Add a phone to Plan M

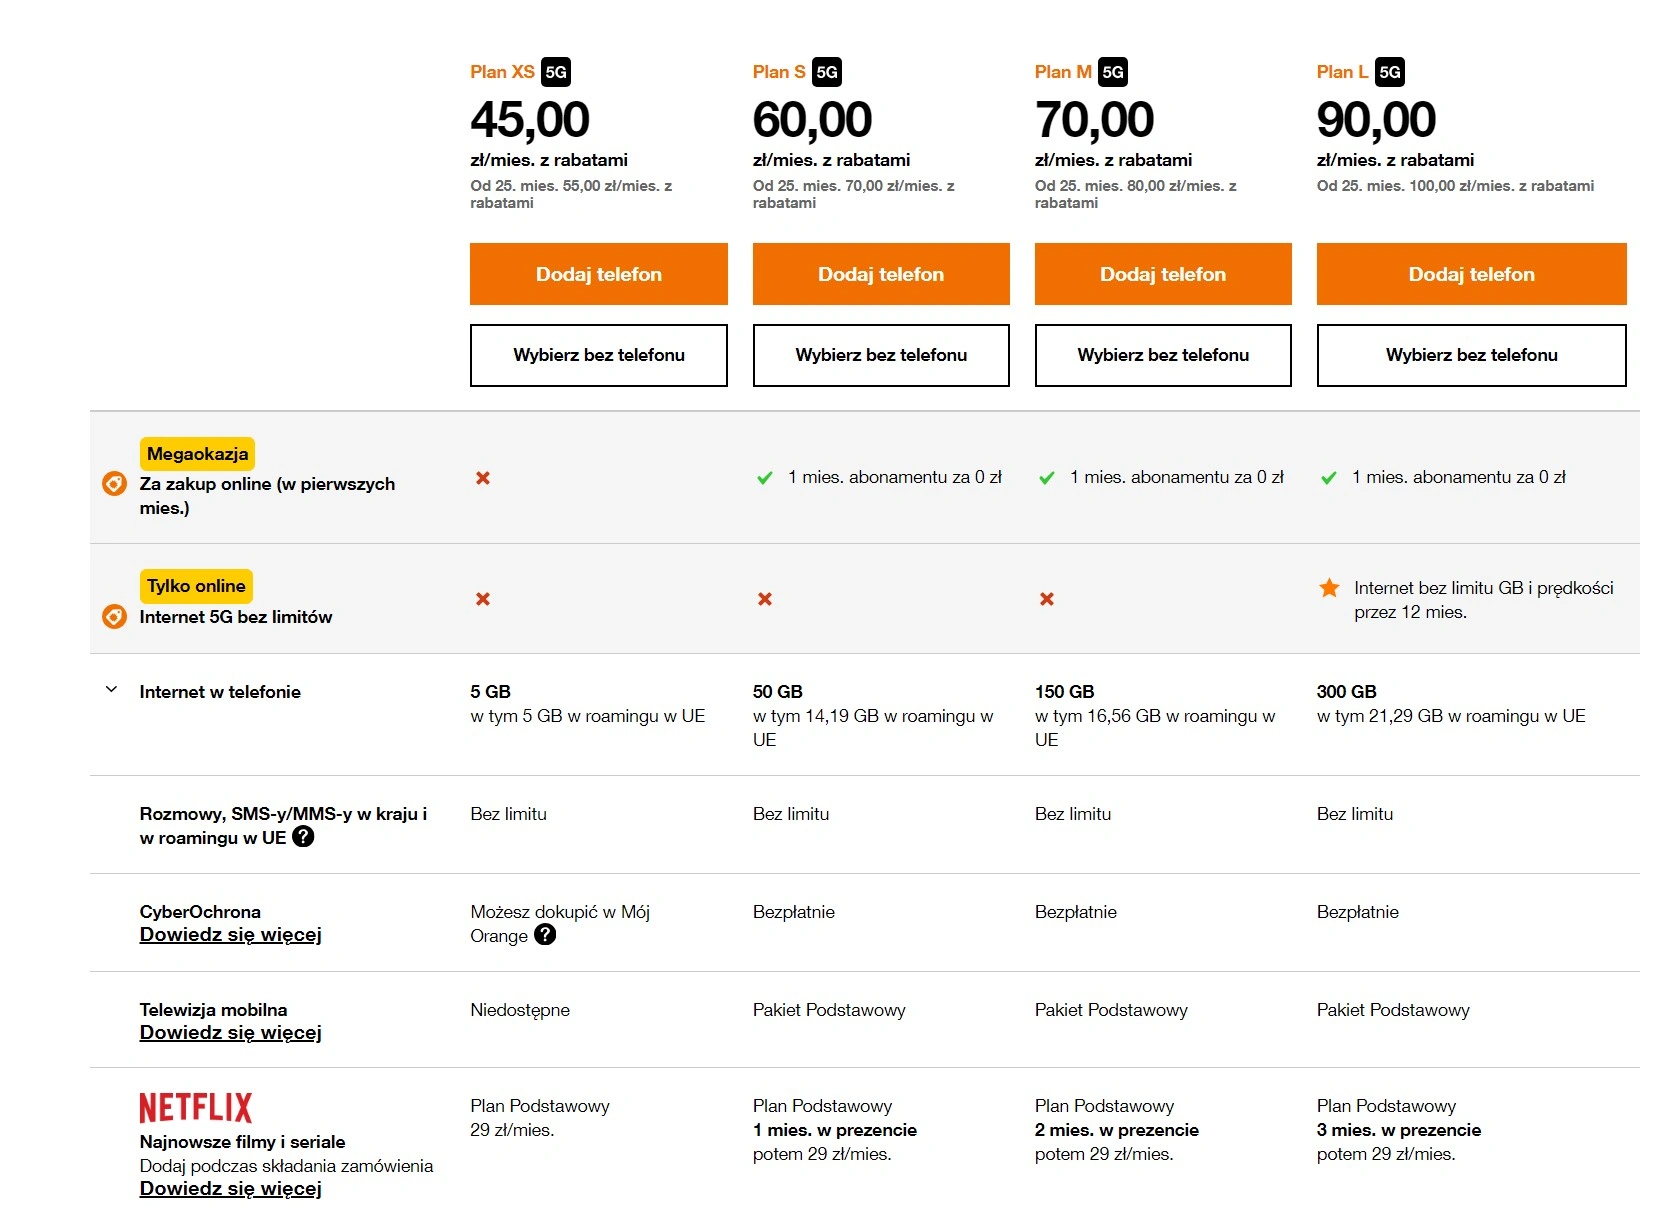1163,274
